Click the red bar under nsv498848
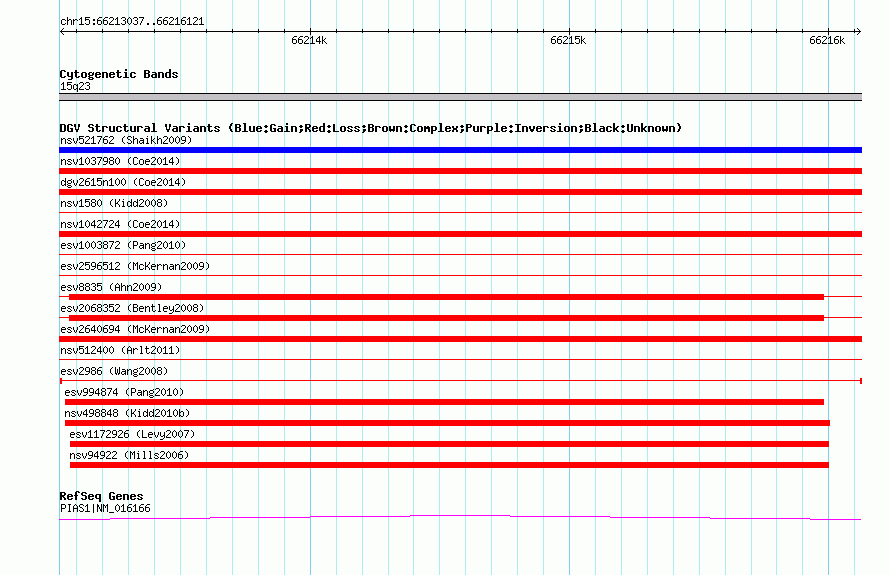This screenshot has width=890, height=575. coord(447,423)
